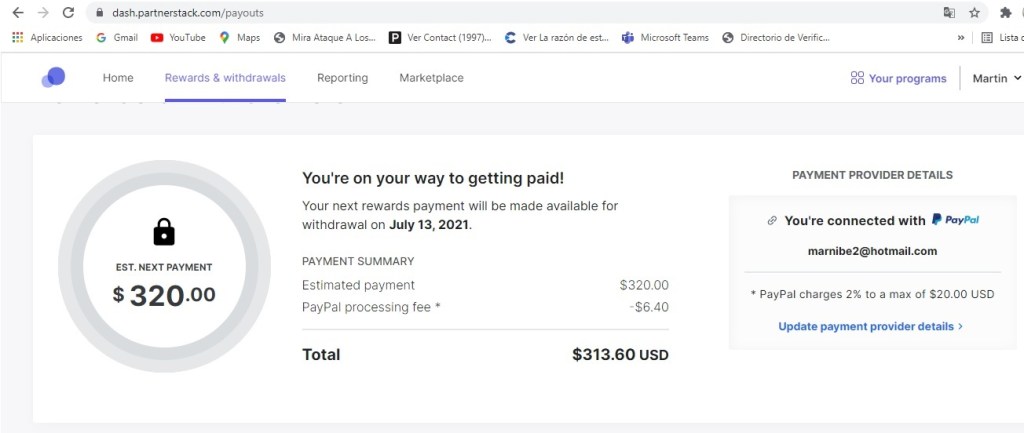Reload the page with the refresh icon

68,13
